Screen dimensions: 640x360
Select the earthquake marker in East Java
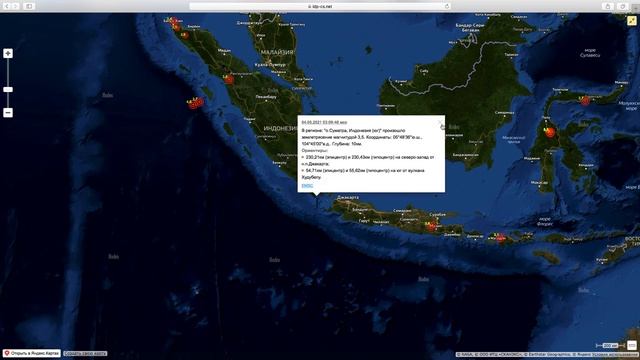(431, 226)
